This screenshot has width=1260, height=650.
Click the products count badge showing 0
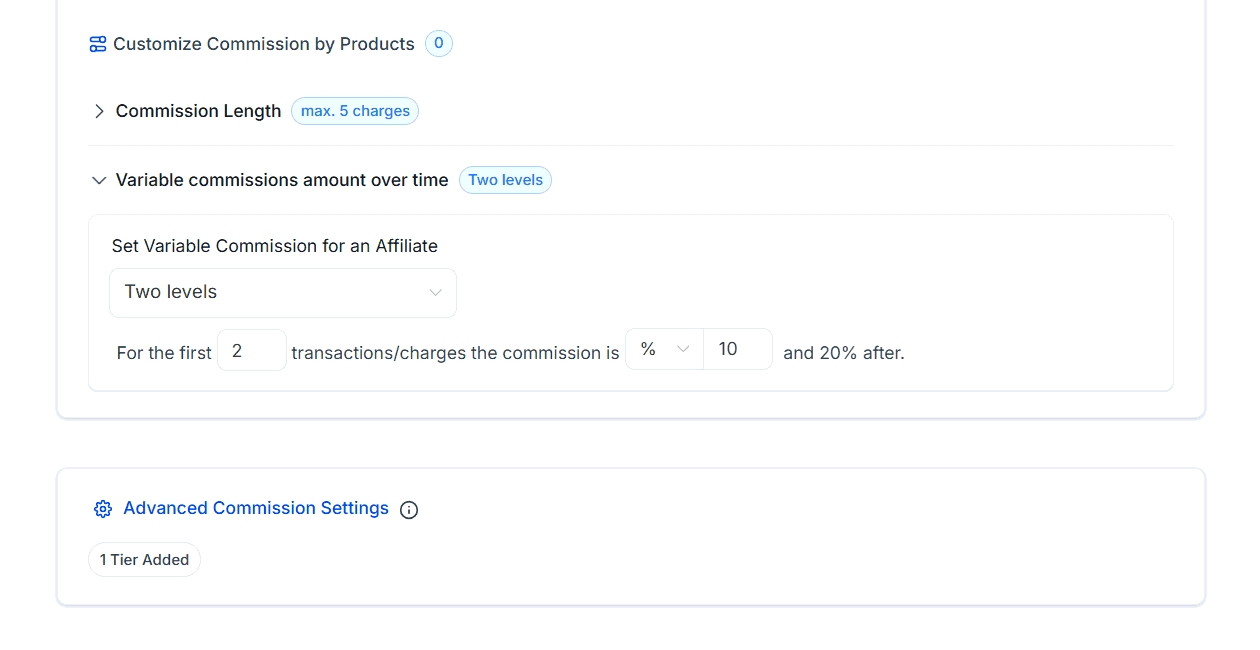[x=438, y=44]
